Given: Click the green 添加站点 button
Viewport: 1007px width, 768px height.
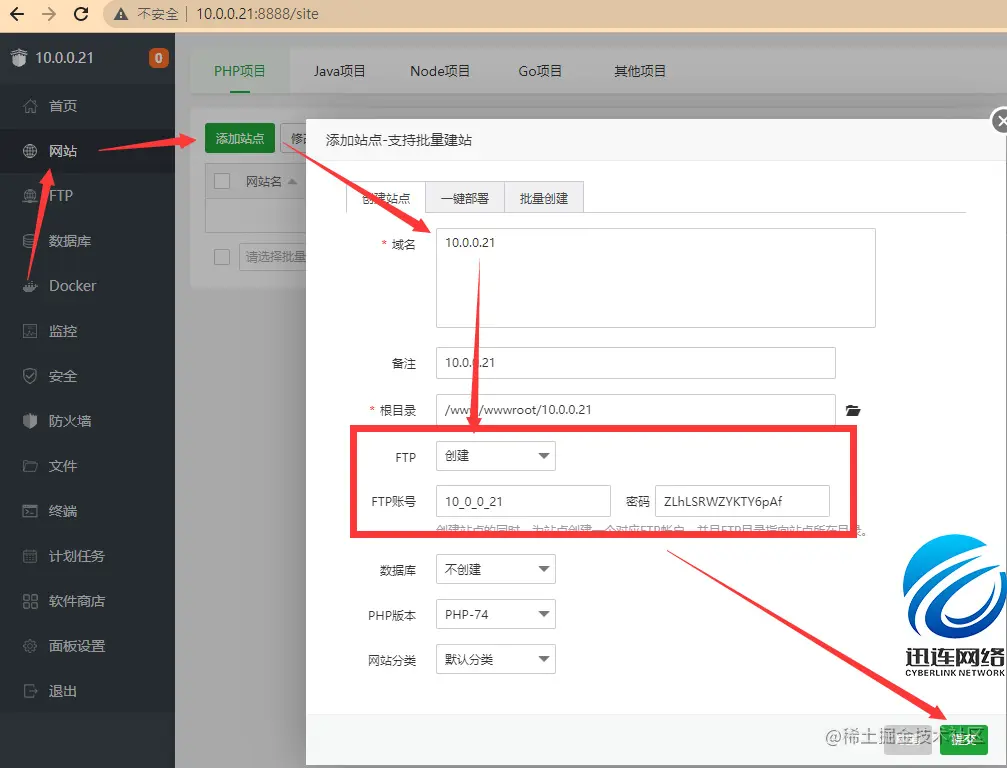Looking at the screenshot, I should [x=240, y=138].
